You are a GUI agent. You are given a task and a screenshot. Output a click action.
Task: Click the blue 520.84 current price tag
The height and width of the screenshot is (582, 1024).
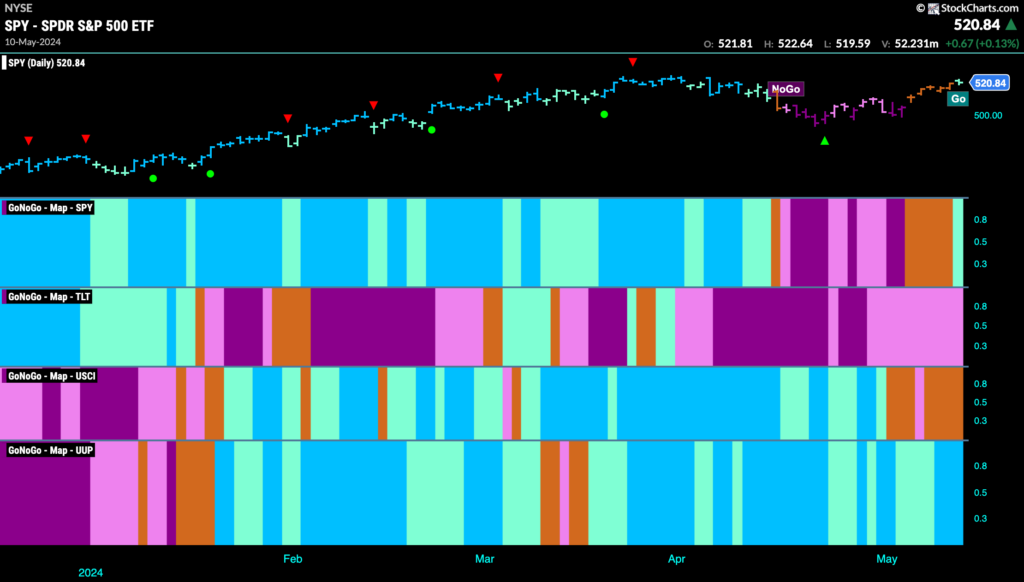[989, 83]
